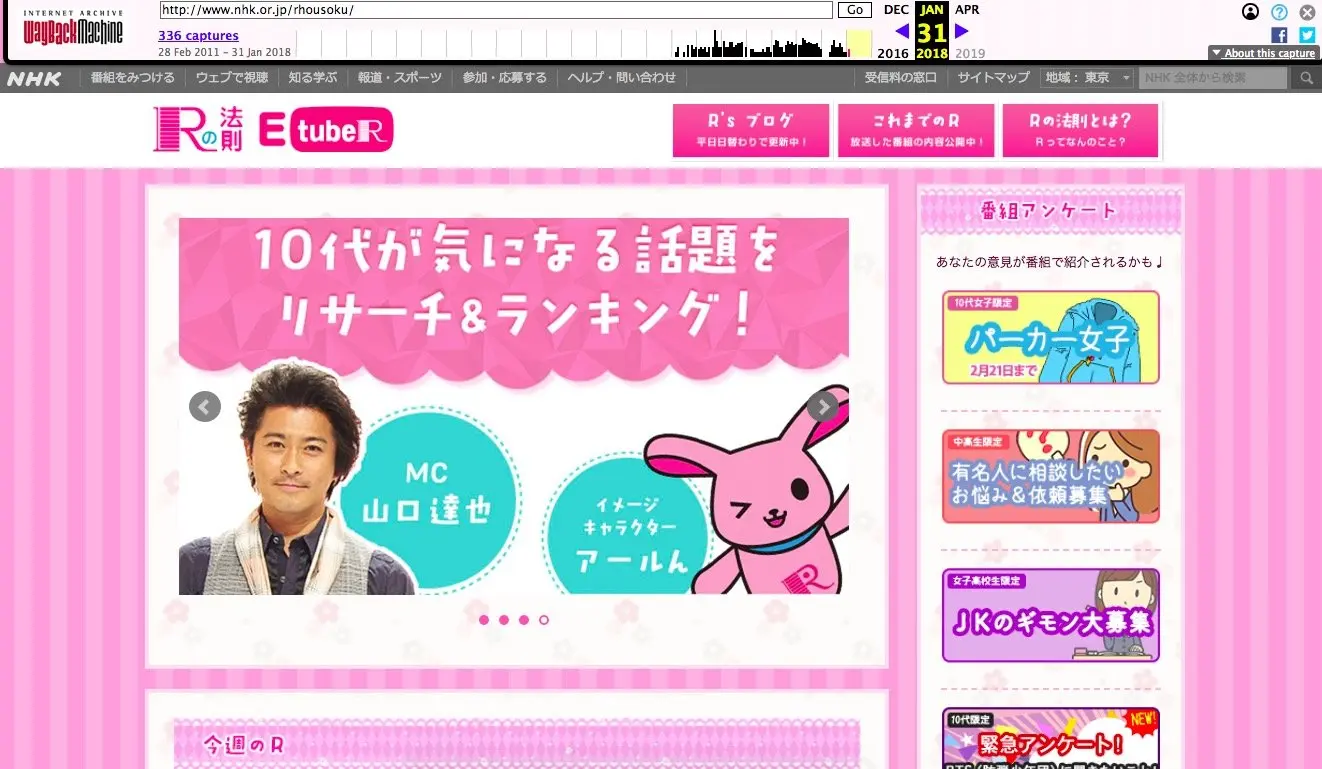Open 受信料の窓口 link
Image resolution: width=1322 pixels, height=769 pixels.
coord(901,78)
